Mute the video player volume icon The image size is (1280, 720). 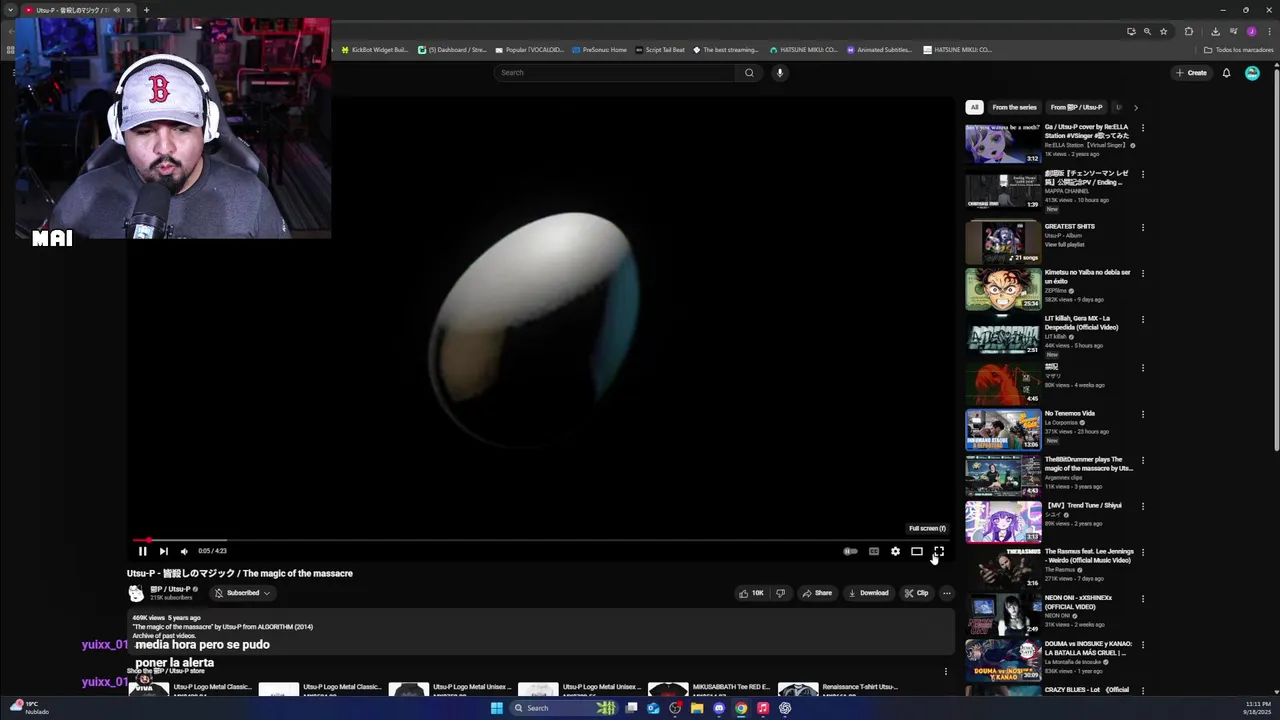tap(184, 551)
